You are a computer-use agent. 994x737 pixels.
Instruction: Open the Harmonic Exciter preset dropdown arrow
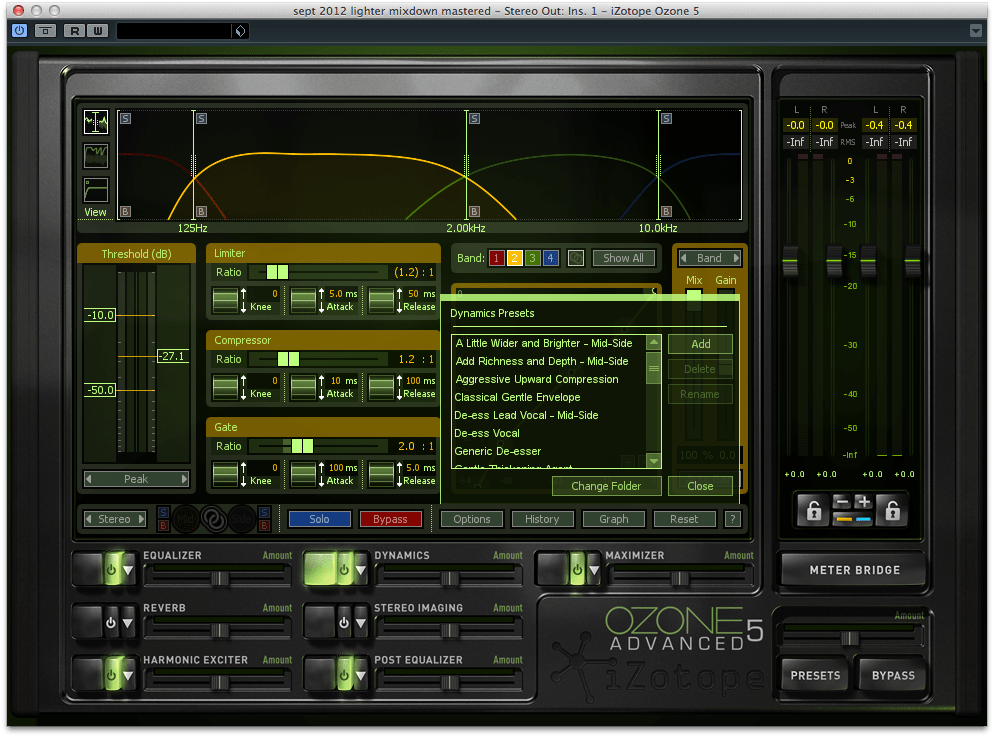point(129,675)
